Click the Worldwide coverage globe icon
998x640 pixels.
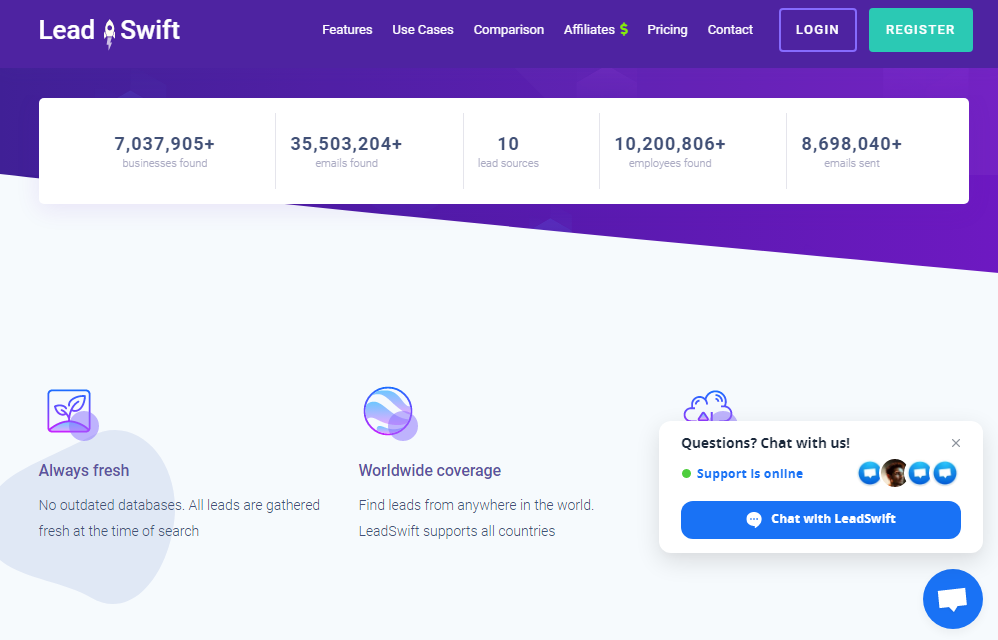390,413
